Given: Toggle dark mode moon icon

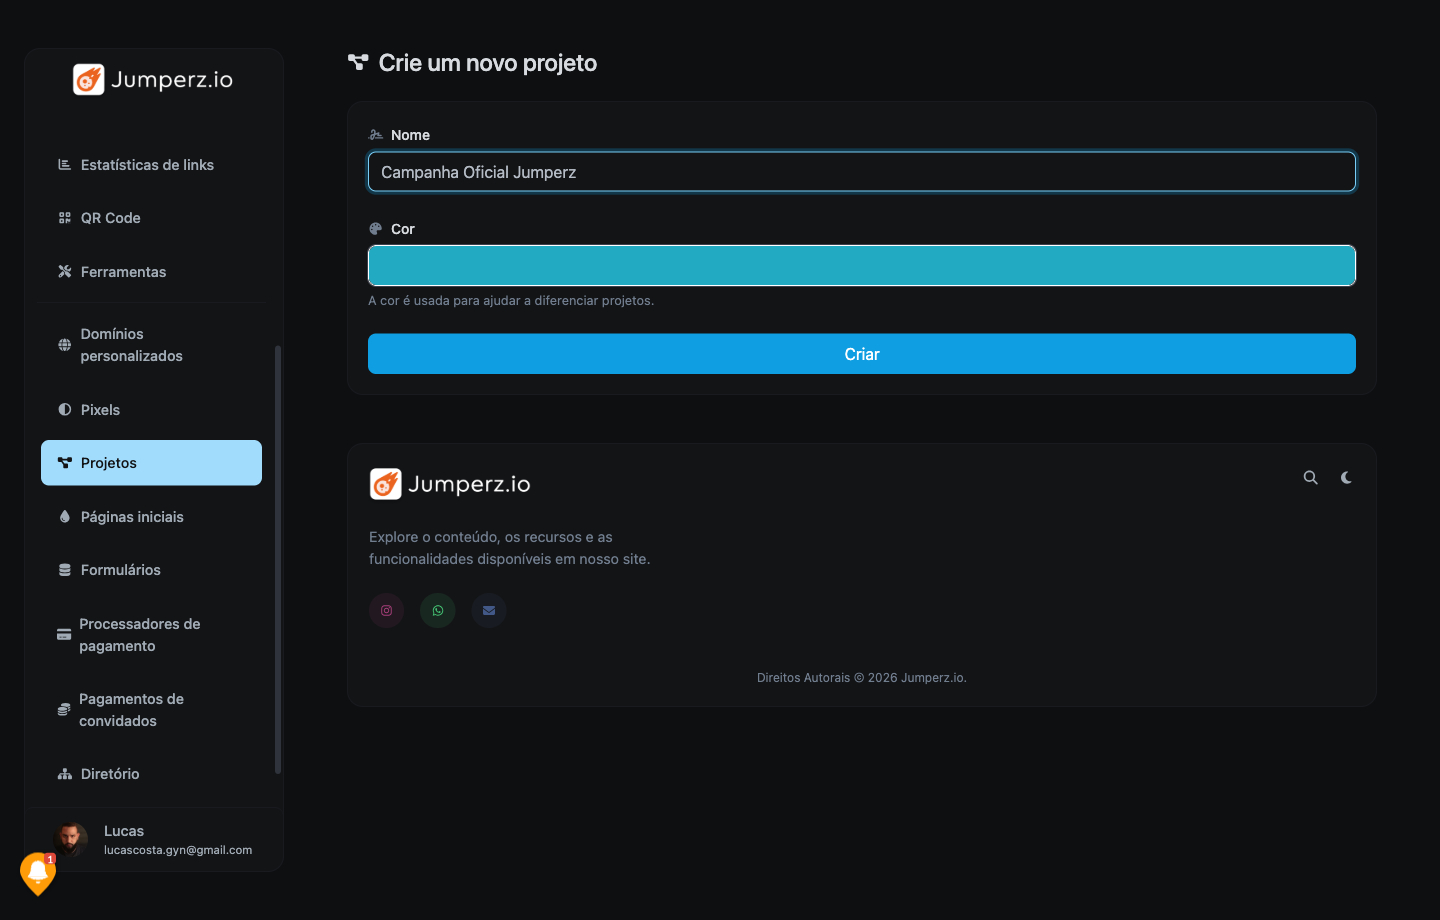Looking at the screenshot, I should [1346, 477].
